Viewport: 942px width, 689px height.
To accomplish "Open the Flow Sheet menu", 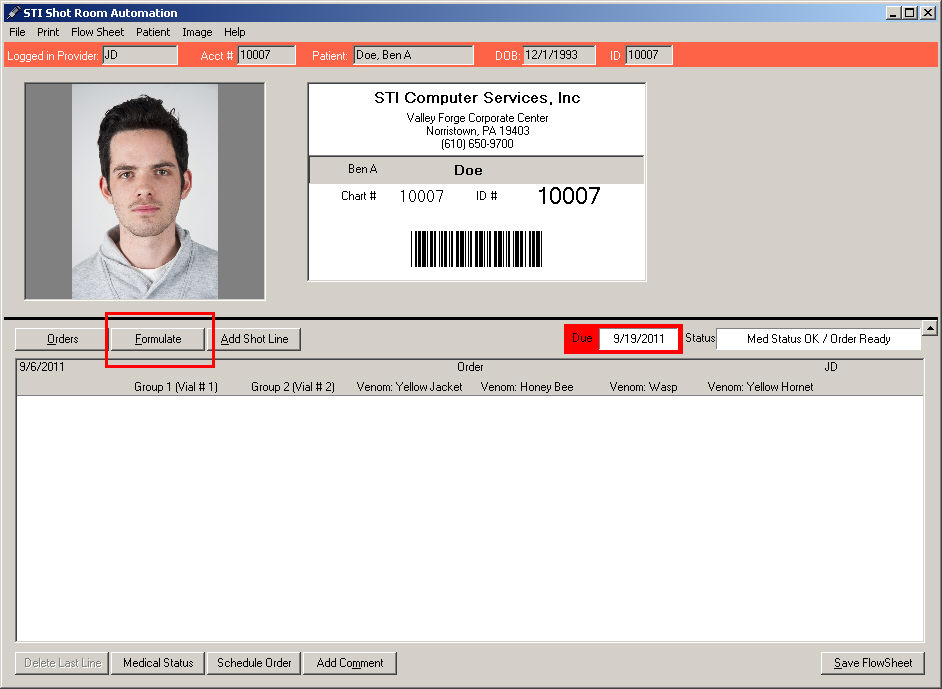I will coord(97,32).
